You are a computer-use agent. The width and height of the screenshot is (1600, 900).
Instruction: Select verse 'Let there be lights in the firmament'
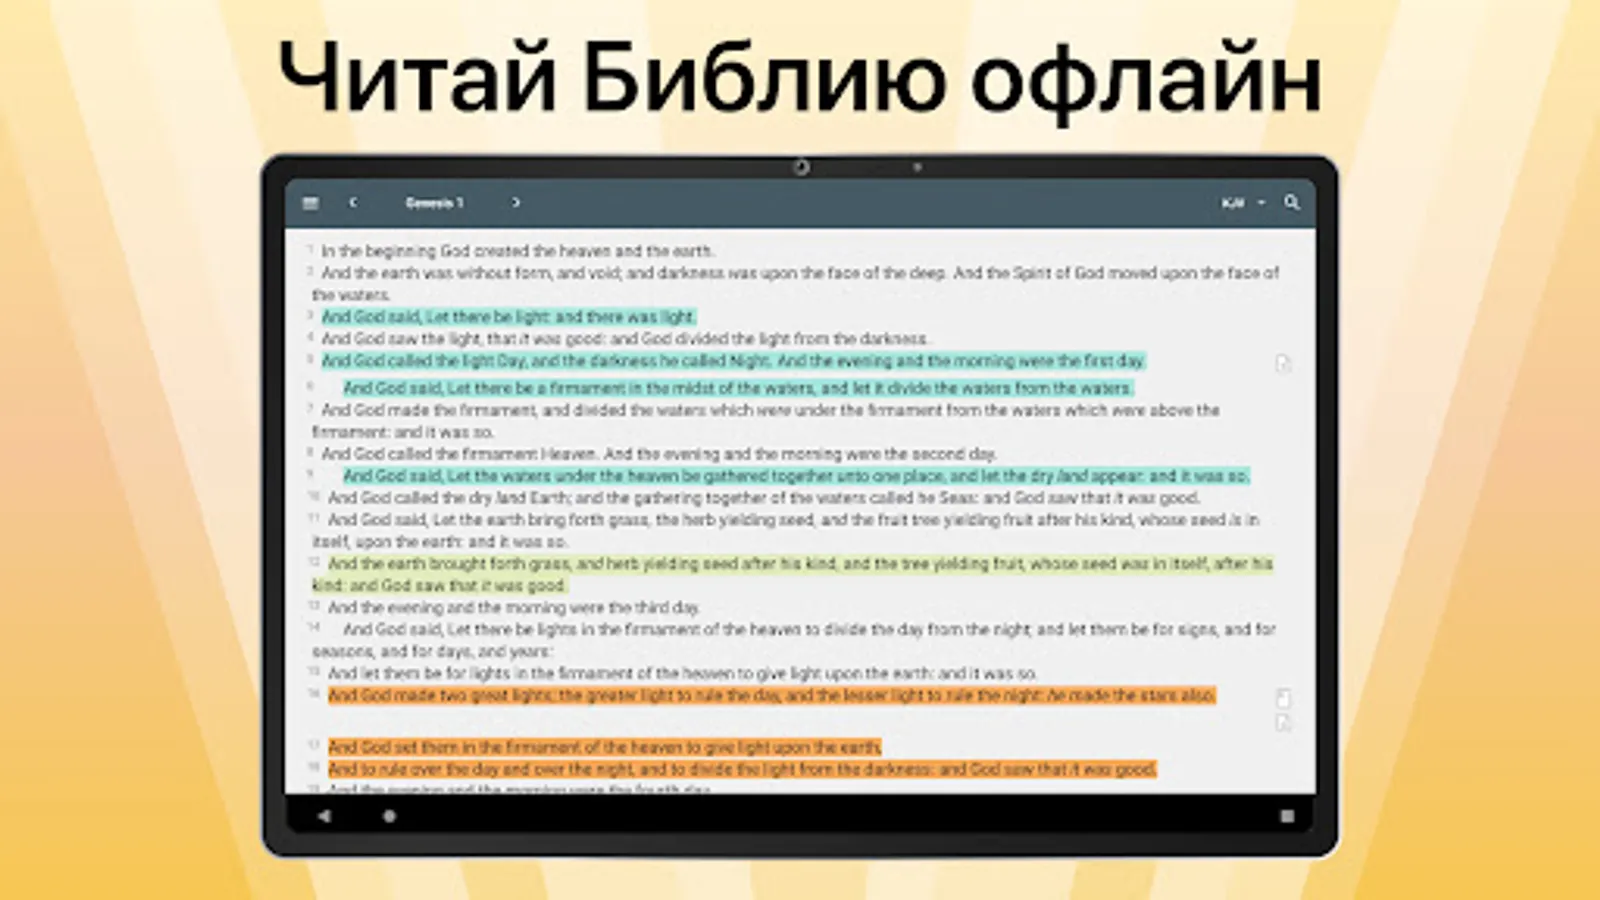[794, 641]
